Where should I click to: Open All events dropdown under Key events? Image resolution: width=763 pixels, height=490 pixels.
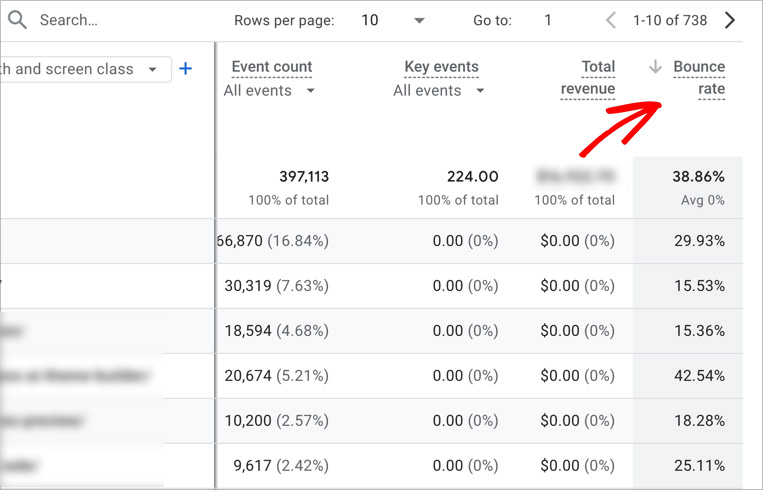pos(439,91)
